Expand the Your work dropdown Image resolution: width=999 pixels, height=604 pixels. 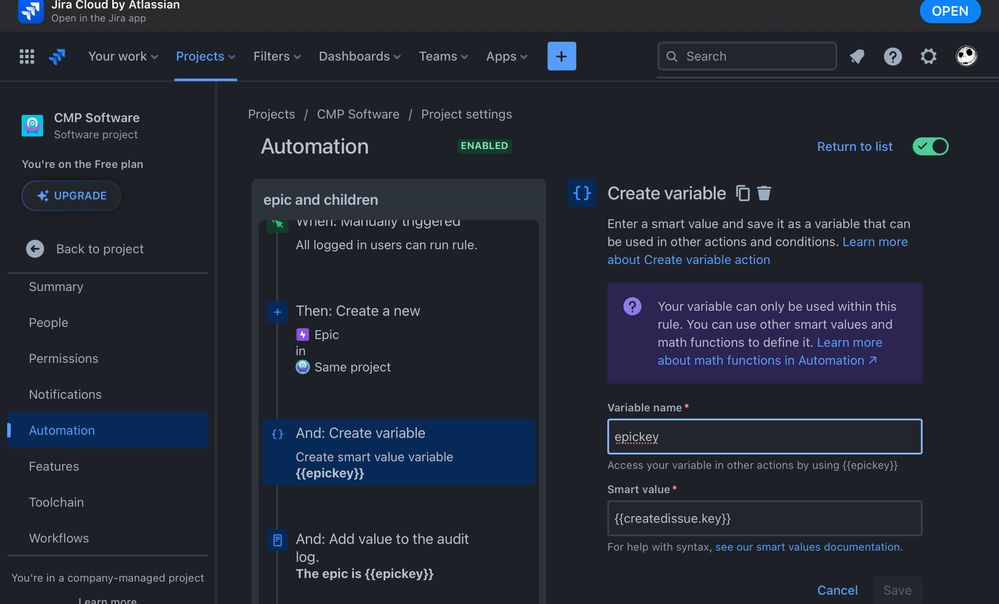tap(123, 57)
